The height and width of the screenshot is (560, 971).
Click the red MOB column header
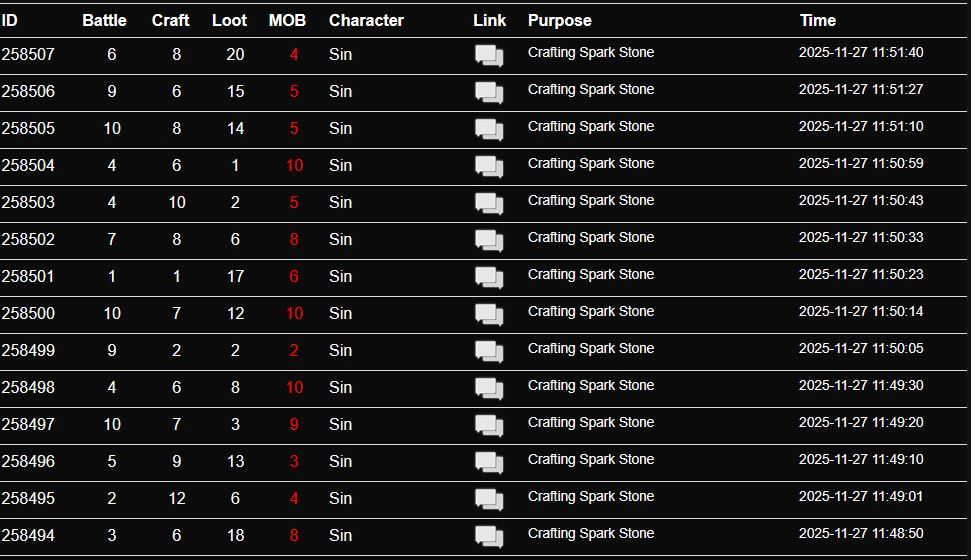coord(288,20)
